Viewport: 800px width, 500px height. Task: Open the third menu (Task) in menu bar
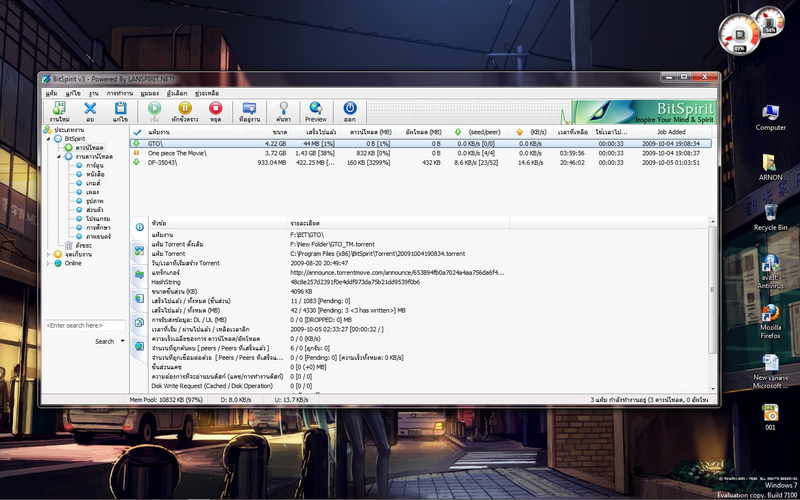tap(93, 93)
